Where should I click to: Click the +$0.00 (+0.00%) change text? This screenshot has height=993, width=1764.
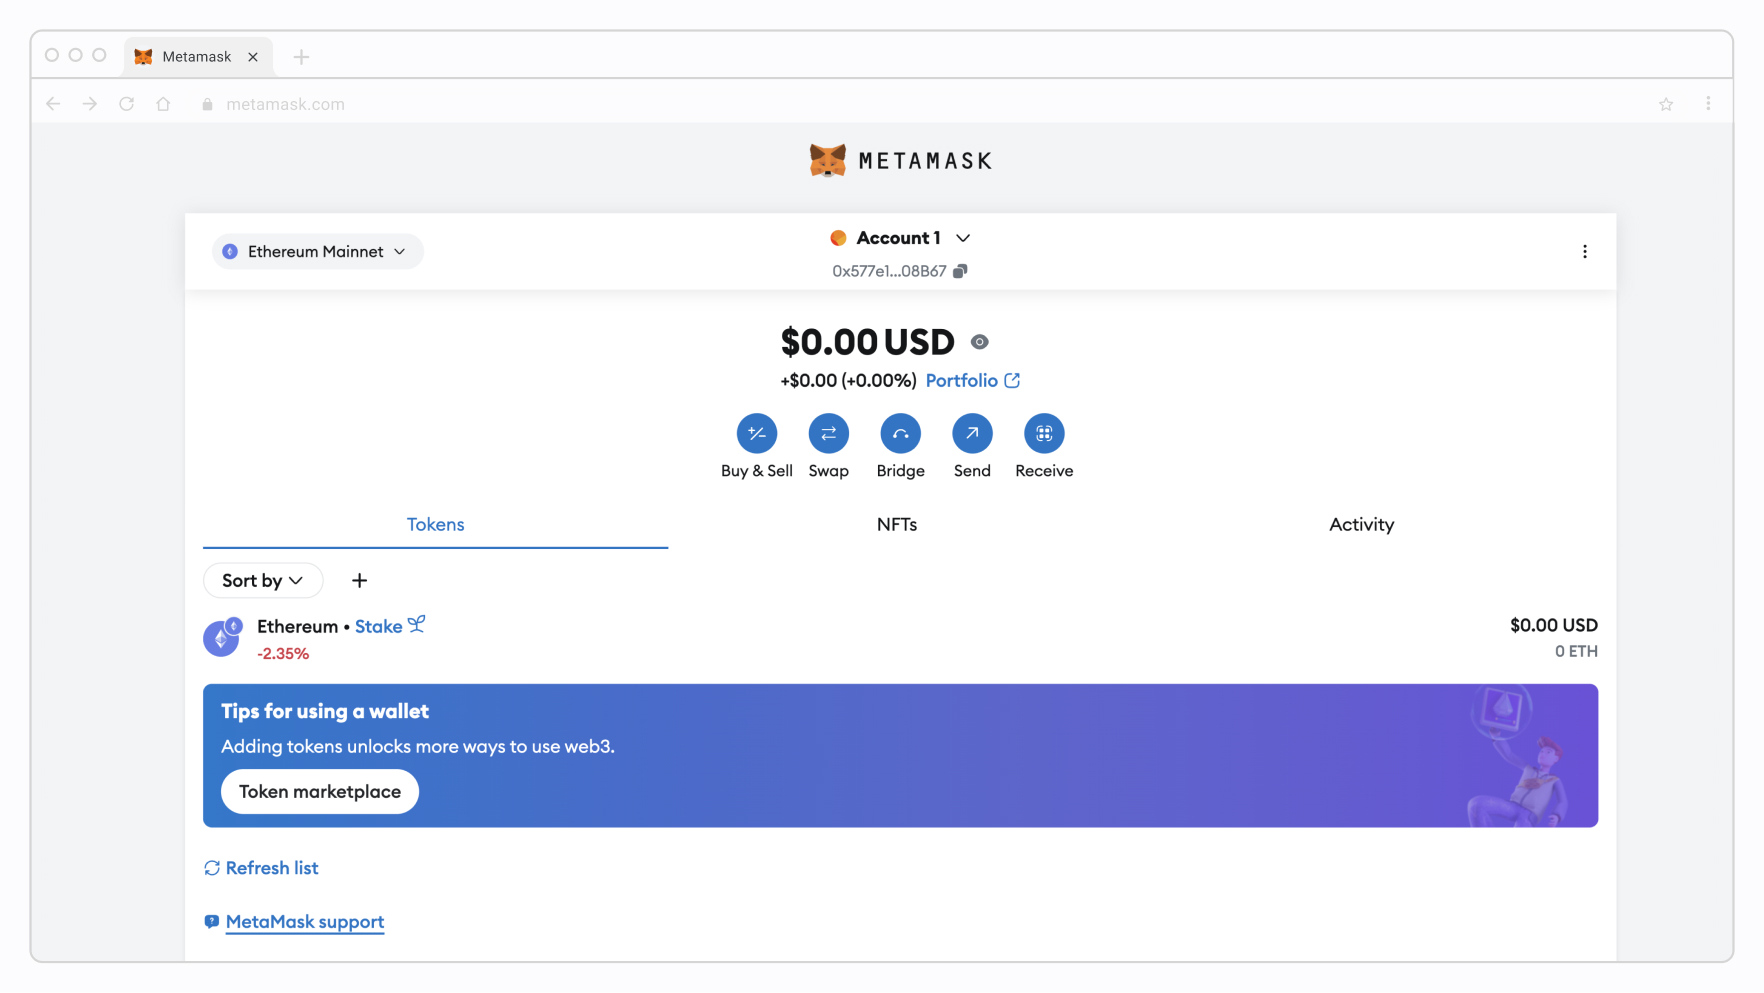click(848, 380)
